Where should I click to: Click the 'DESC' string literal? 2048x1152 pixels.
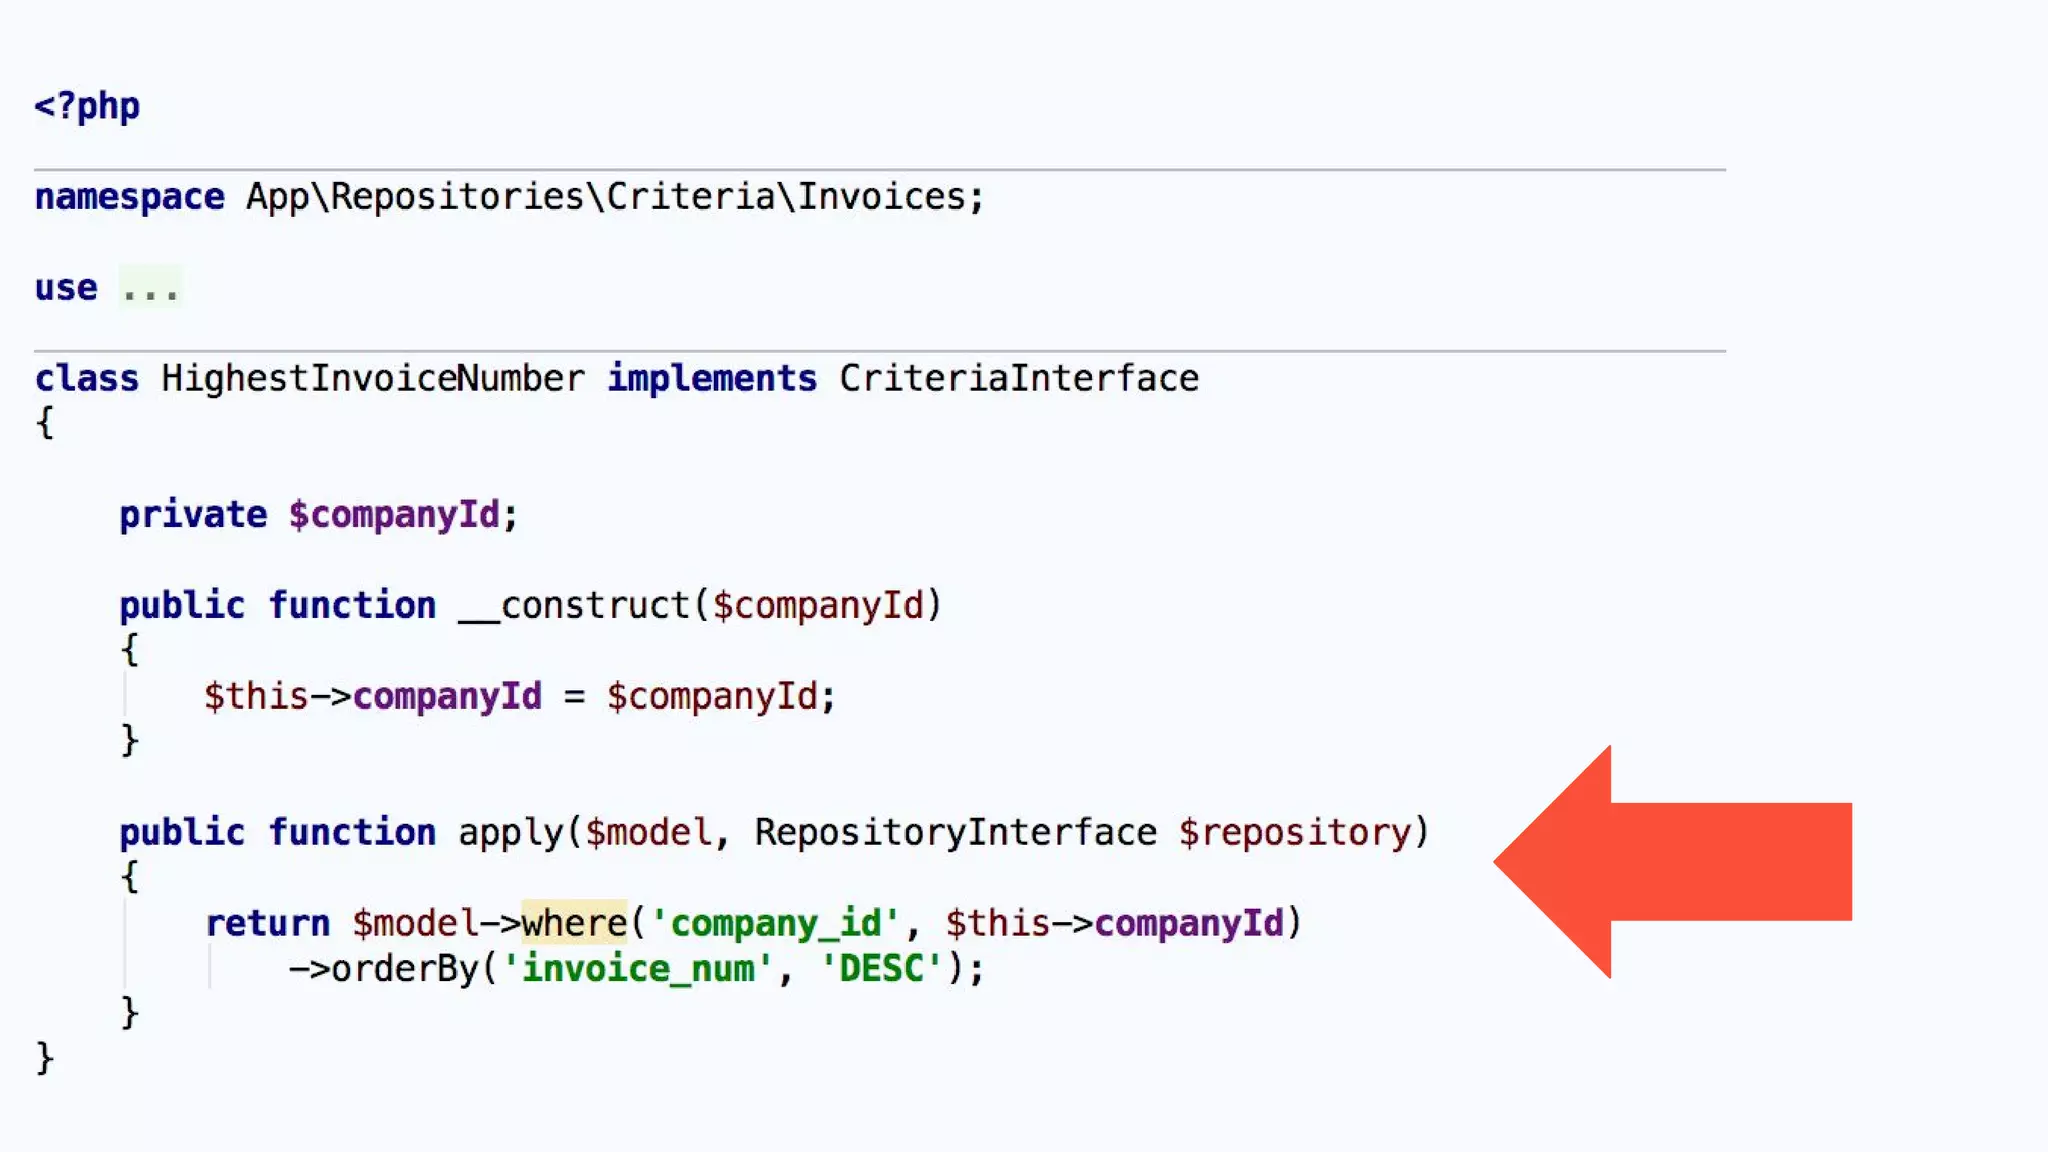click(881, 969)
